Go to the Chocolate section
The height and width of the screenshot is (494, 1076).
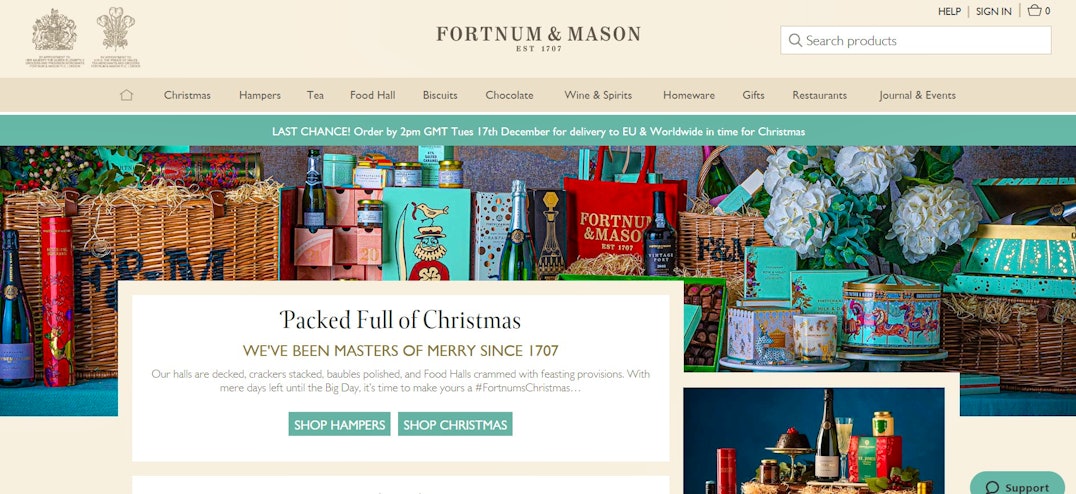[x=509, y=95]
